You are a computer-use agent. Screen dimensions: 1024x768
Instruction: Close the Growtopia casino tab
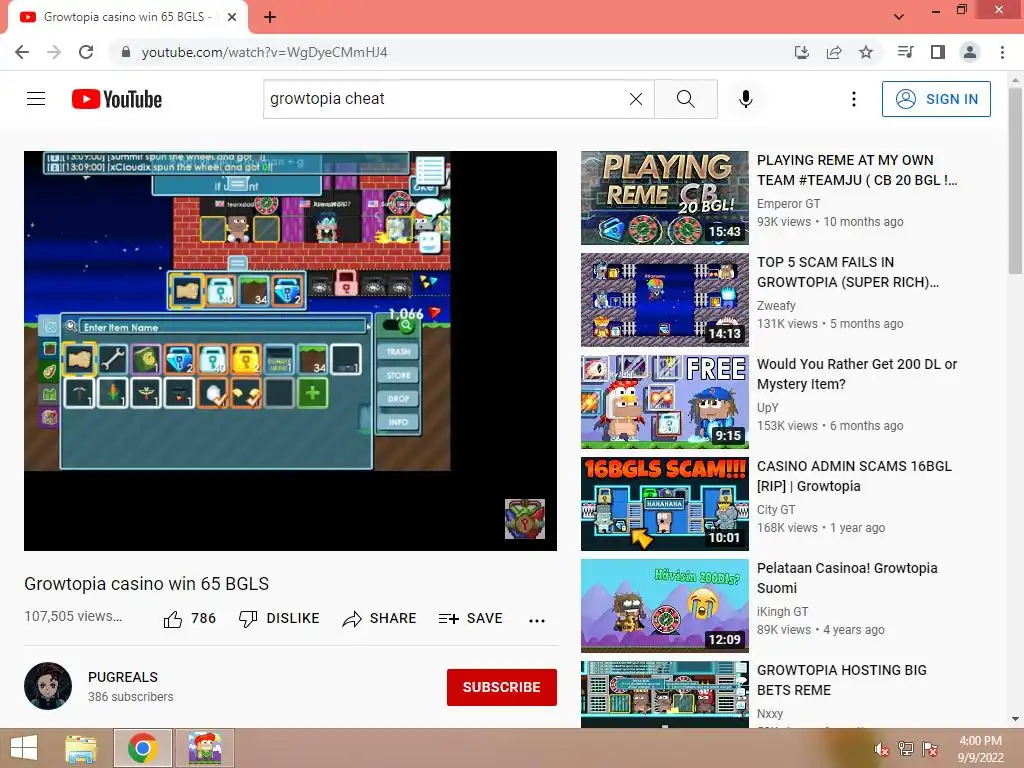pyautogui.click(x=232, y=17)
